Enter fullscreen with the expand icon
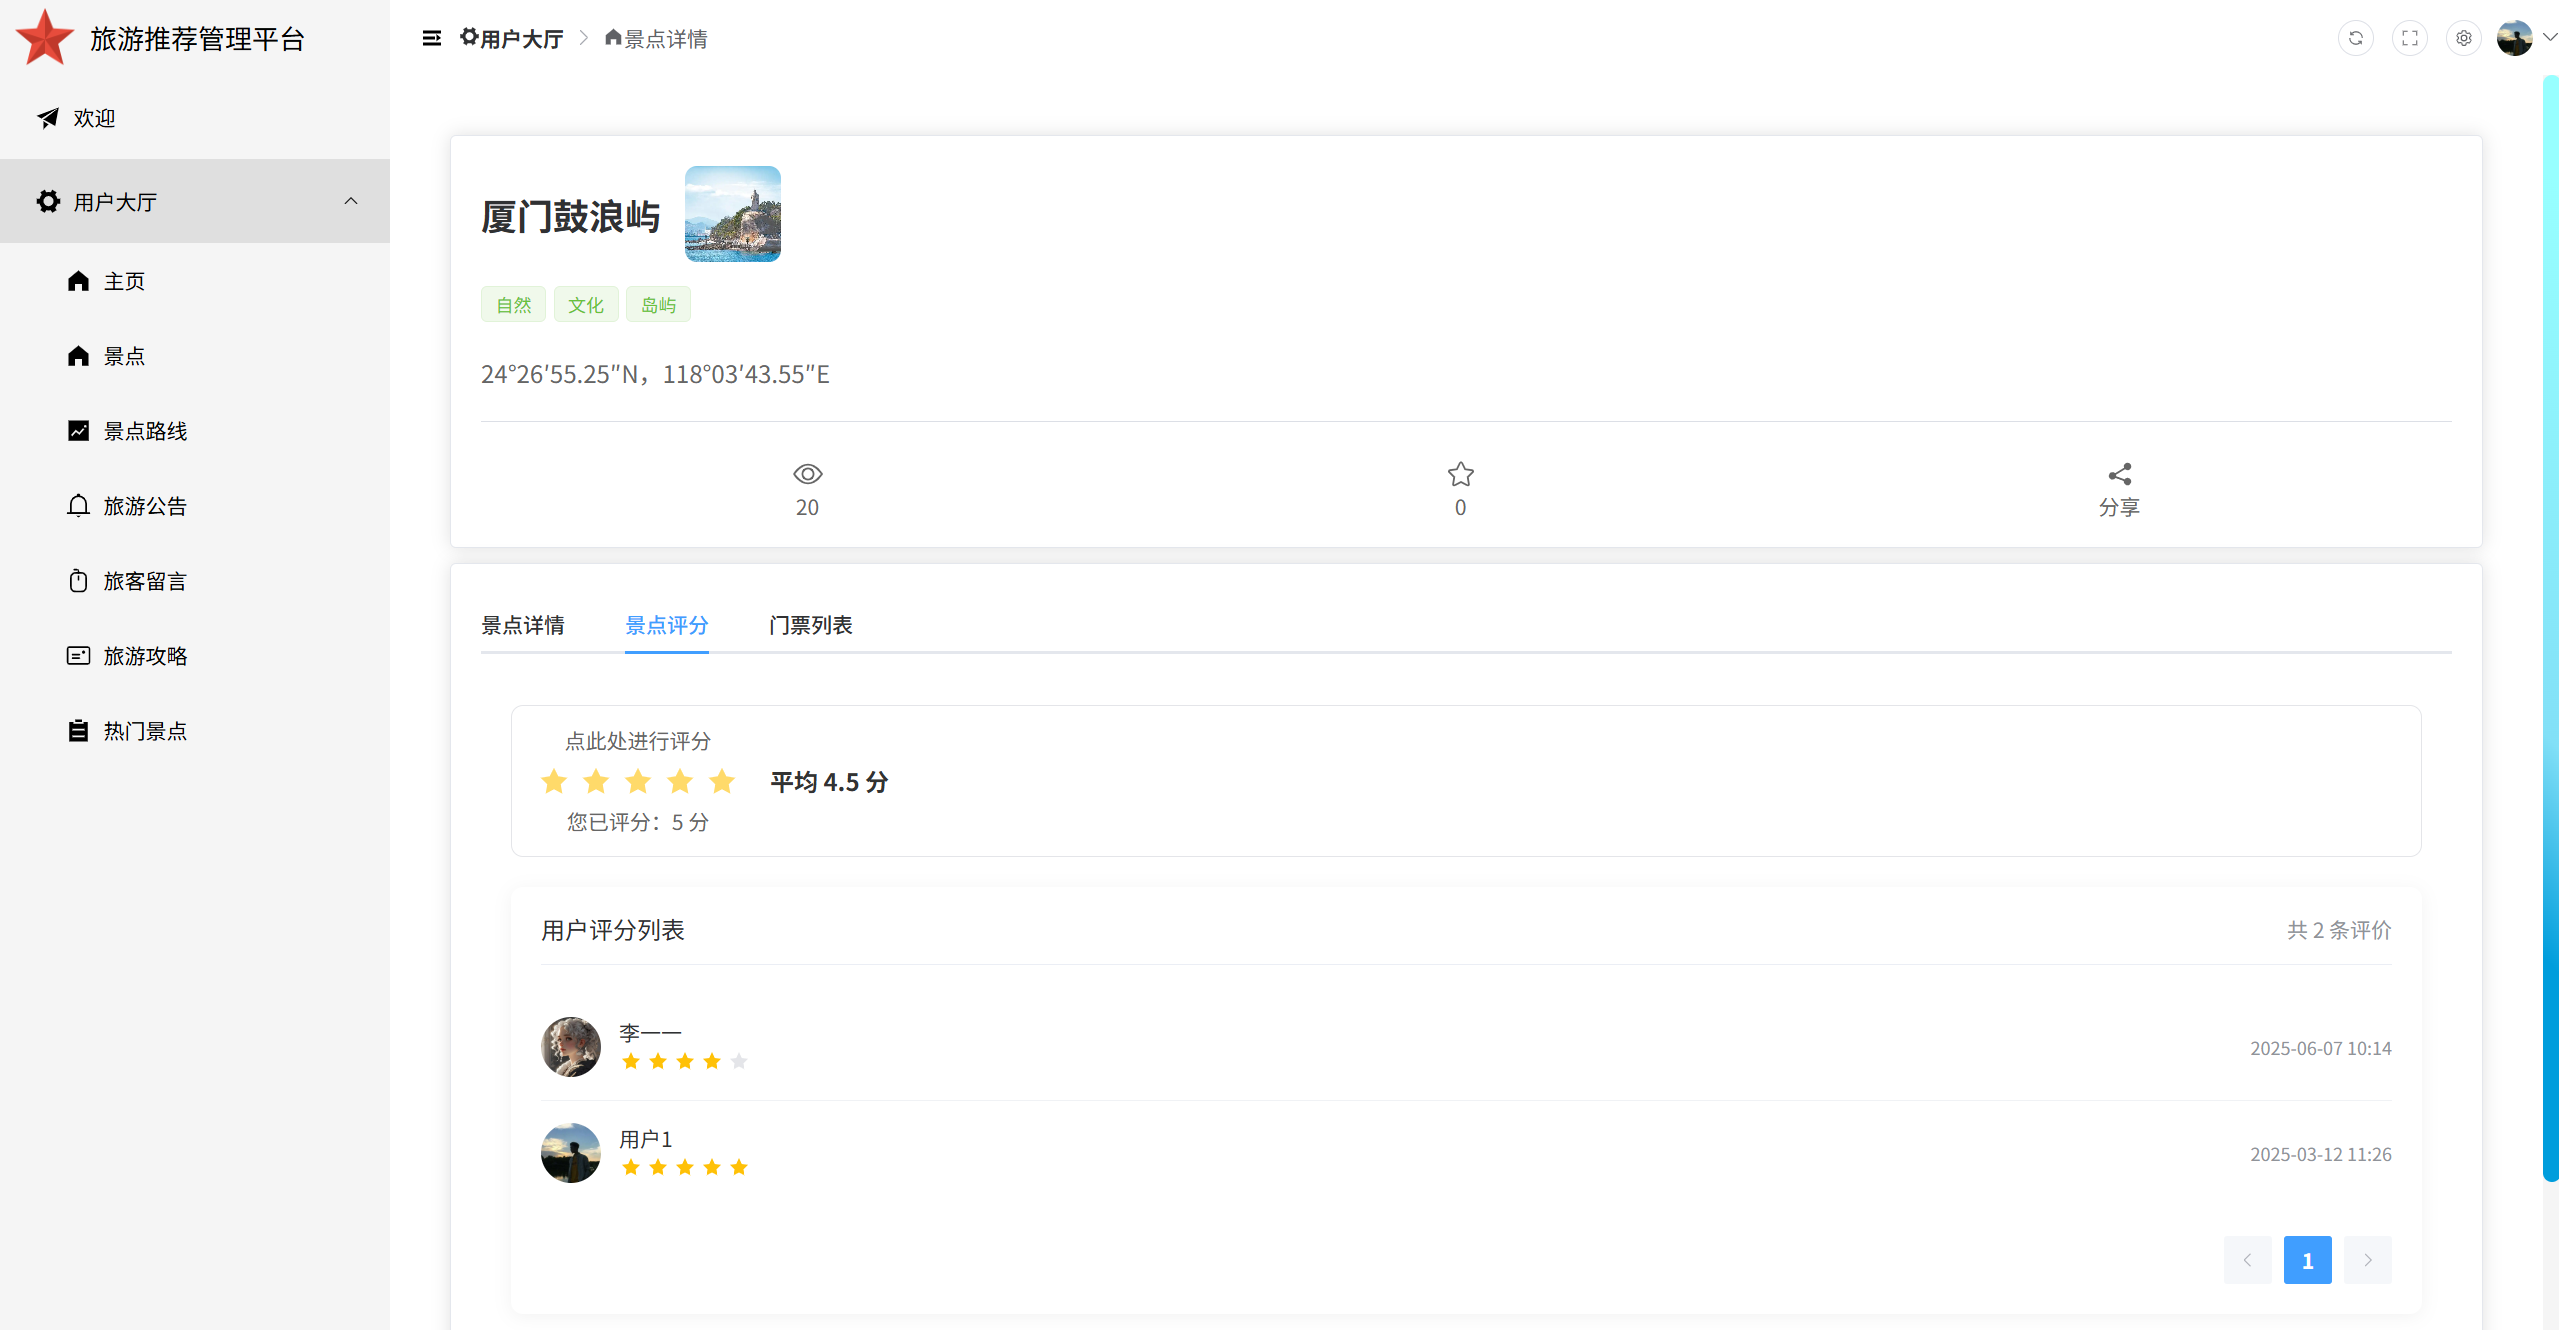The height and width of the screenshot is (1330, 2559). tap(2409, 38)
